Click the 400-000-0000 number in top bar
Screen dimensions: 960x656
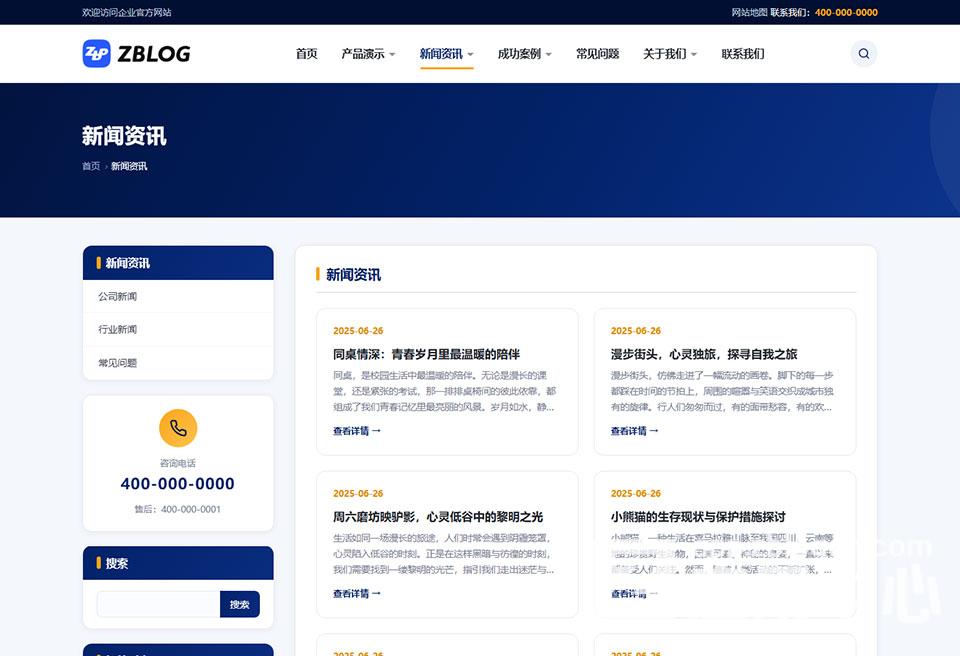846,12
